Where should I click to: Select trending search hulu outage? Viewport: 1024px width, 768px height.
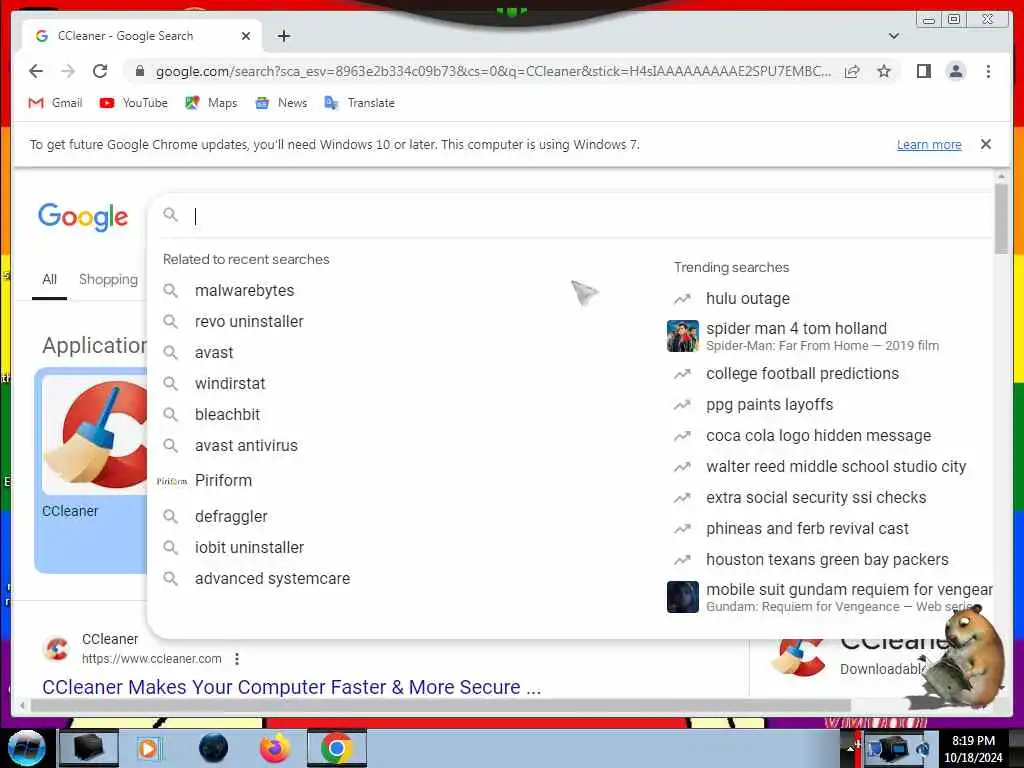(x=748, y=298)
